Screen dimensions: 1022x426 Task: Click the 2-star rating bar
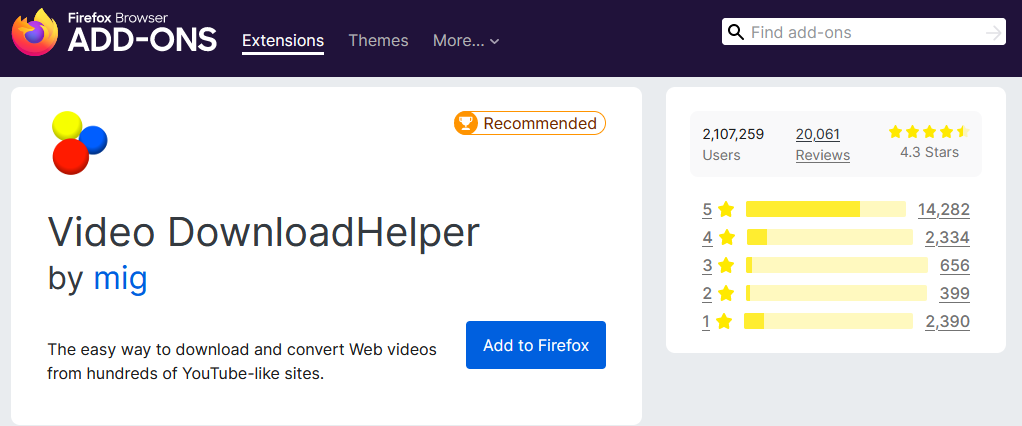tap(836, 293)
